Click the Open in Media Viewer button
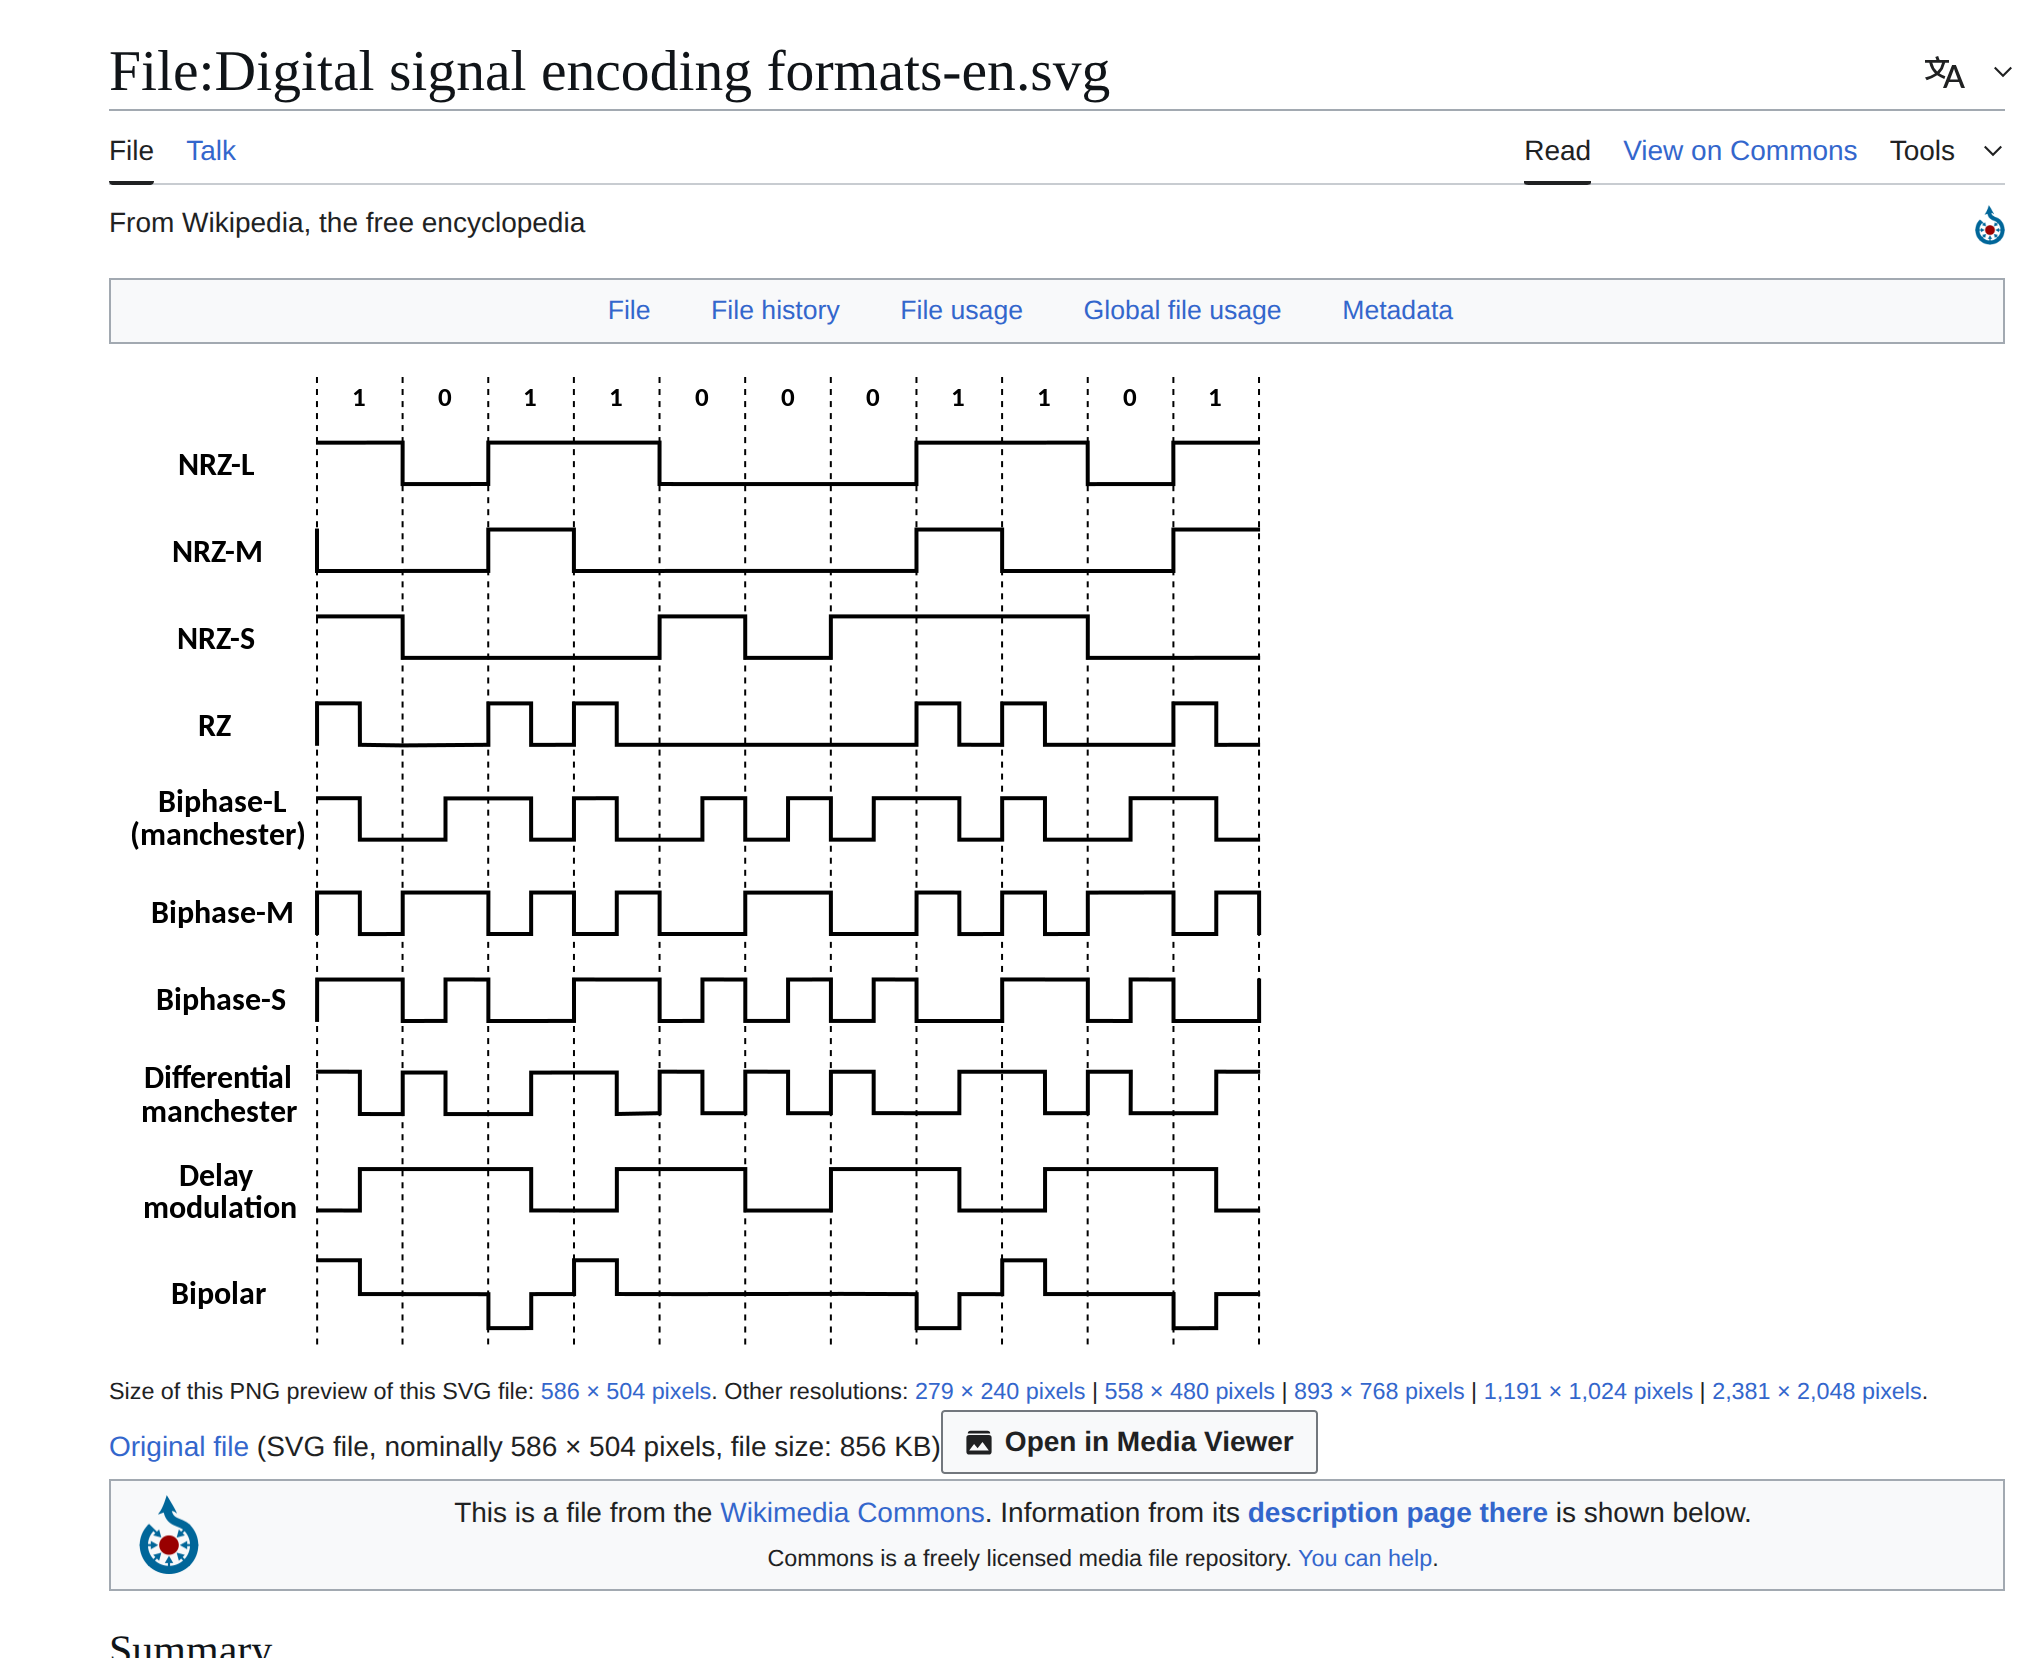Screen dimensions: 2038x1658 (x=1129, y=1442)
